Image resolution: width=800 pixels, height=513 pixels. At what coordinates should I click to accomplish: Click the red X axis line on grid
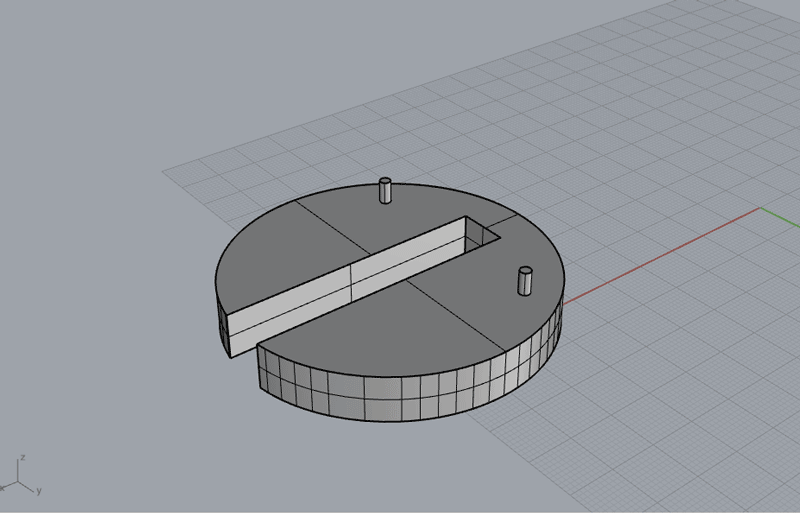[662, 254]
